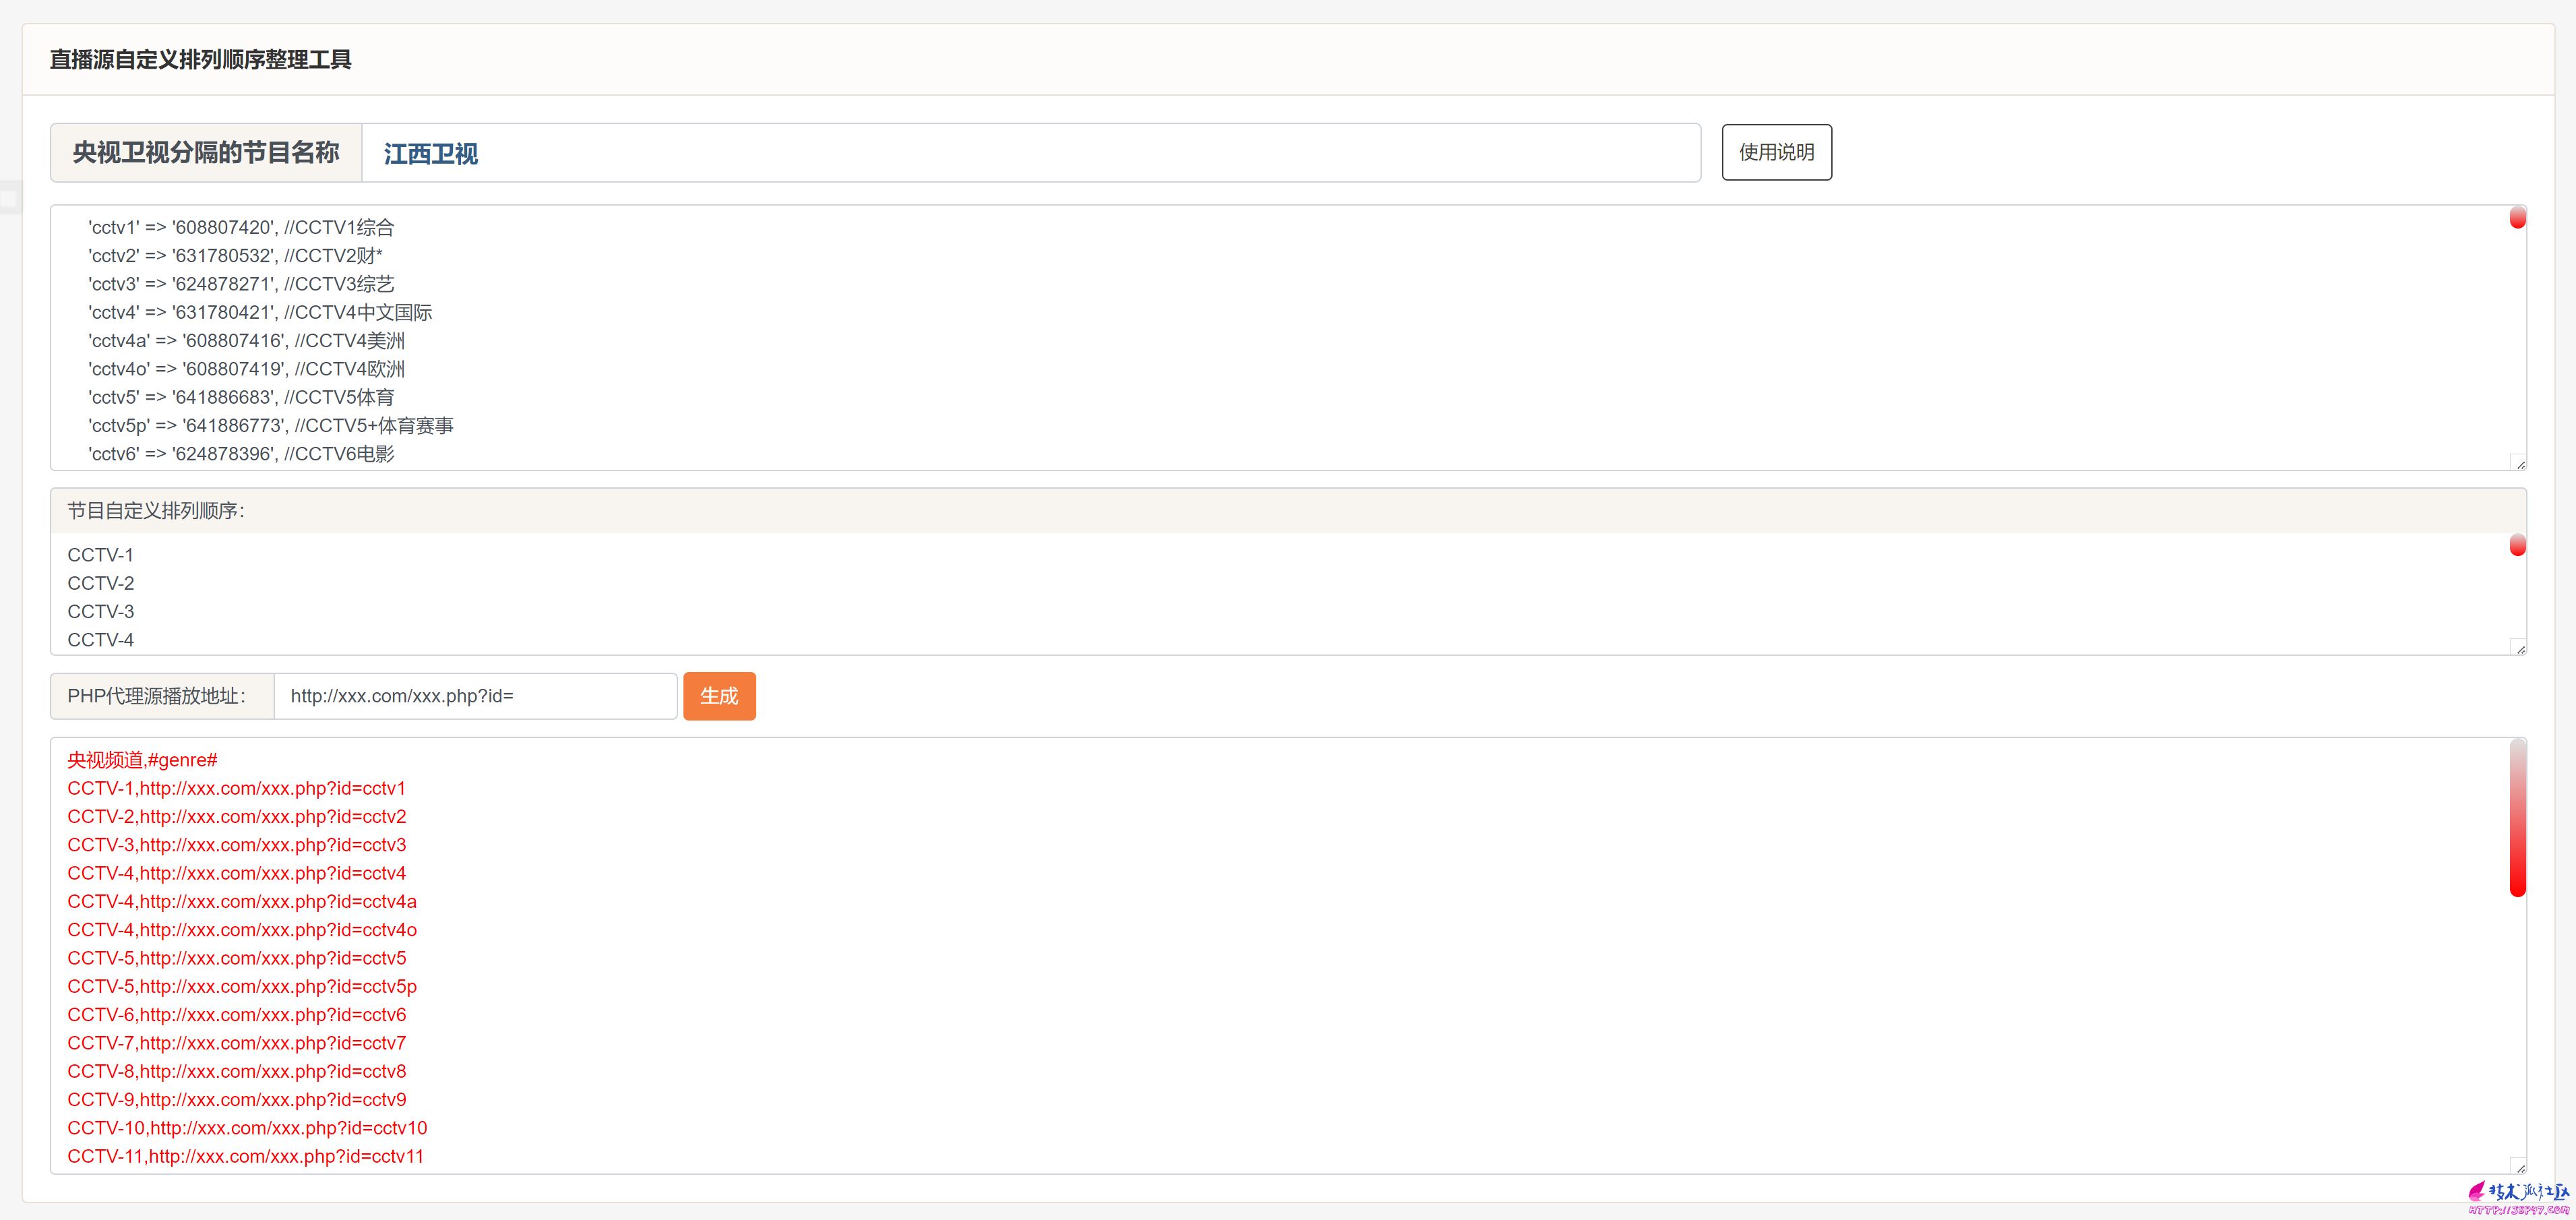Image resolution: width=2576 pixels, height=1220 pixels.
Task: Click the 'cctv5p' CCTV5+体育赛事 source line
Action: 271,426
